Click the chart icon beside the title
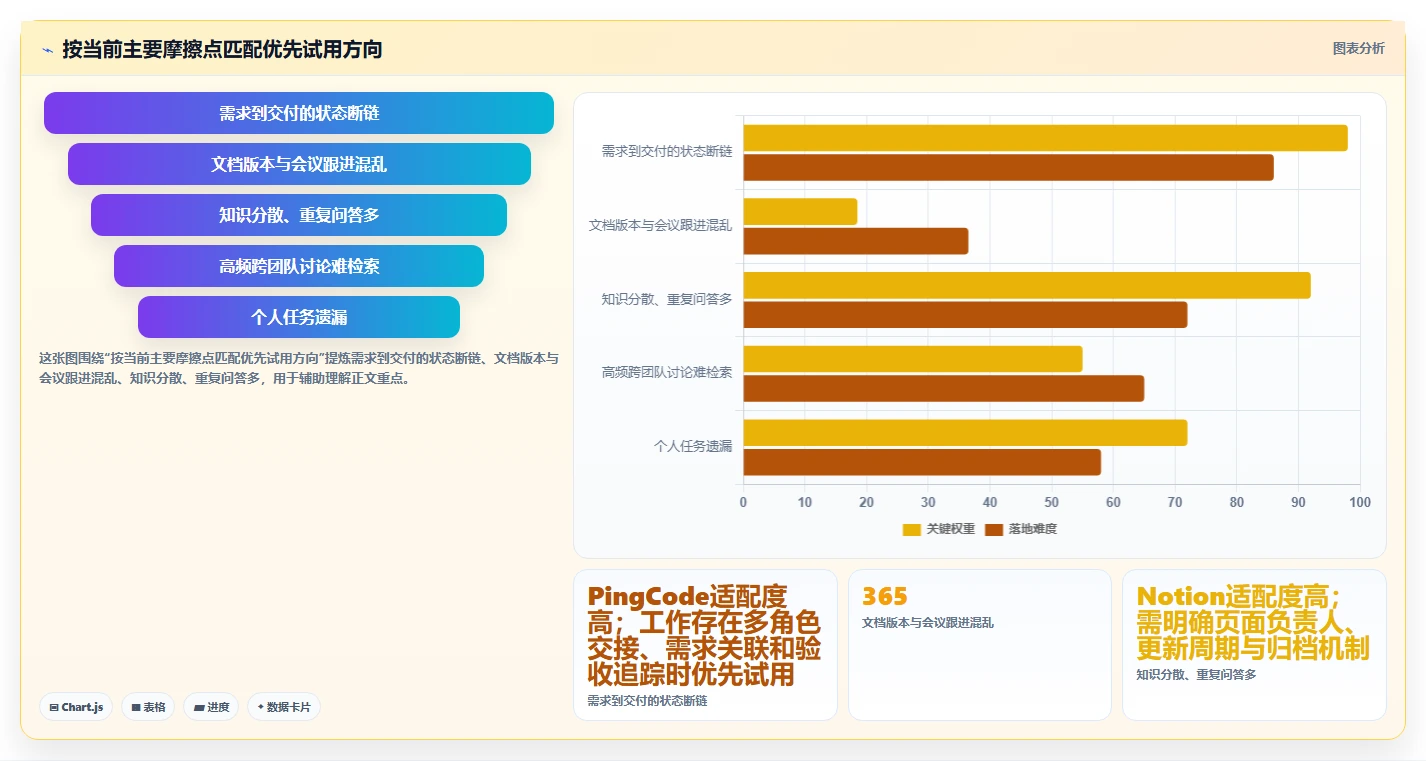Image resolution: width=1426 pixels, height=761 pixels. [x=47, y=50]
